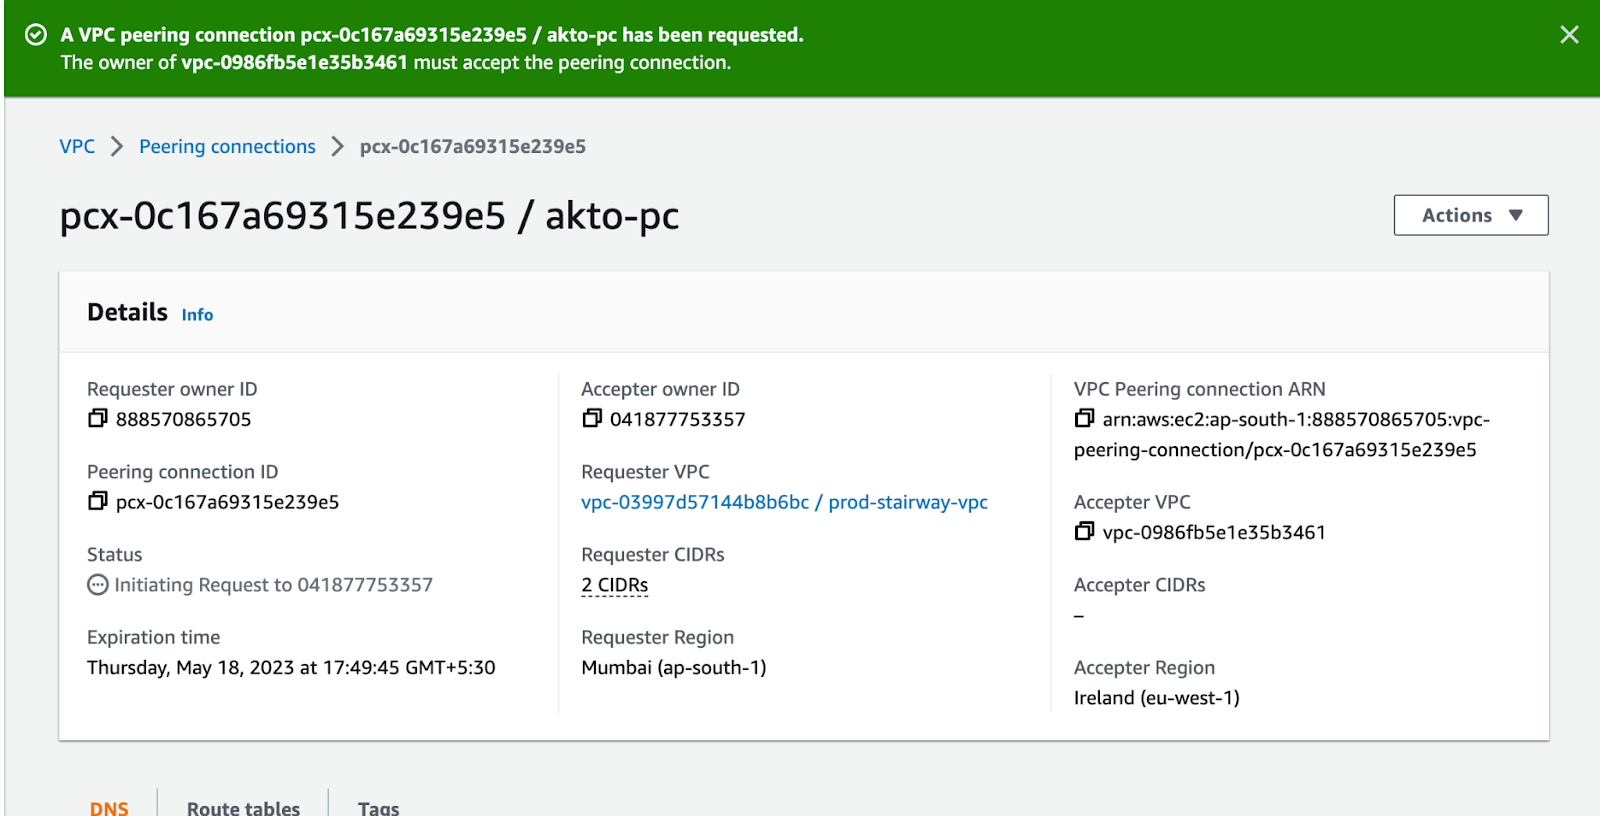
Task: Select the Tags tab
Action: pos(378,807)
